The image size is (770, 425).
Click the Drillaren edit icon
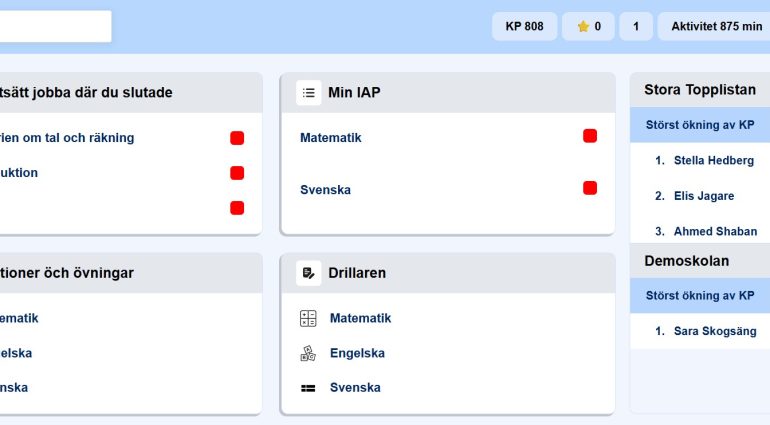(x=308, y=273)
